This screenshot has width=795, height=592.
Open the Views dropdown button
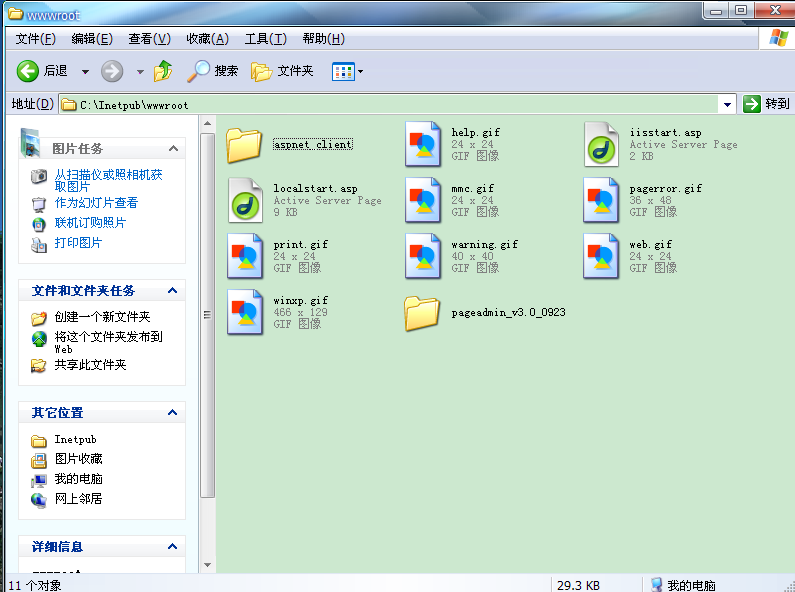coord(347,71)
